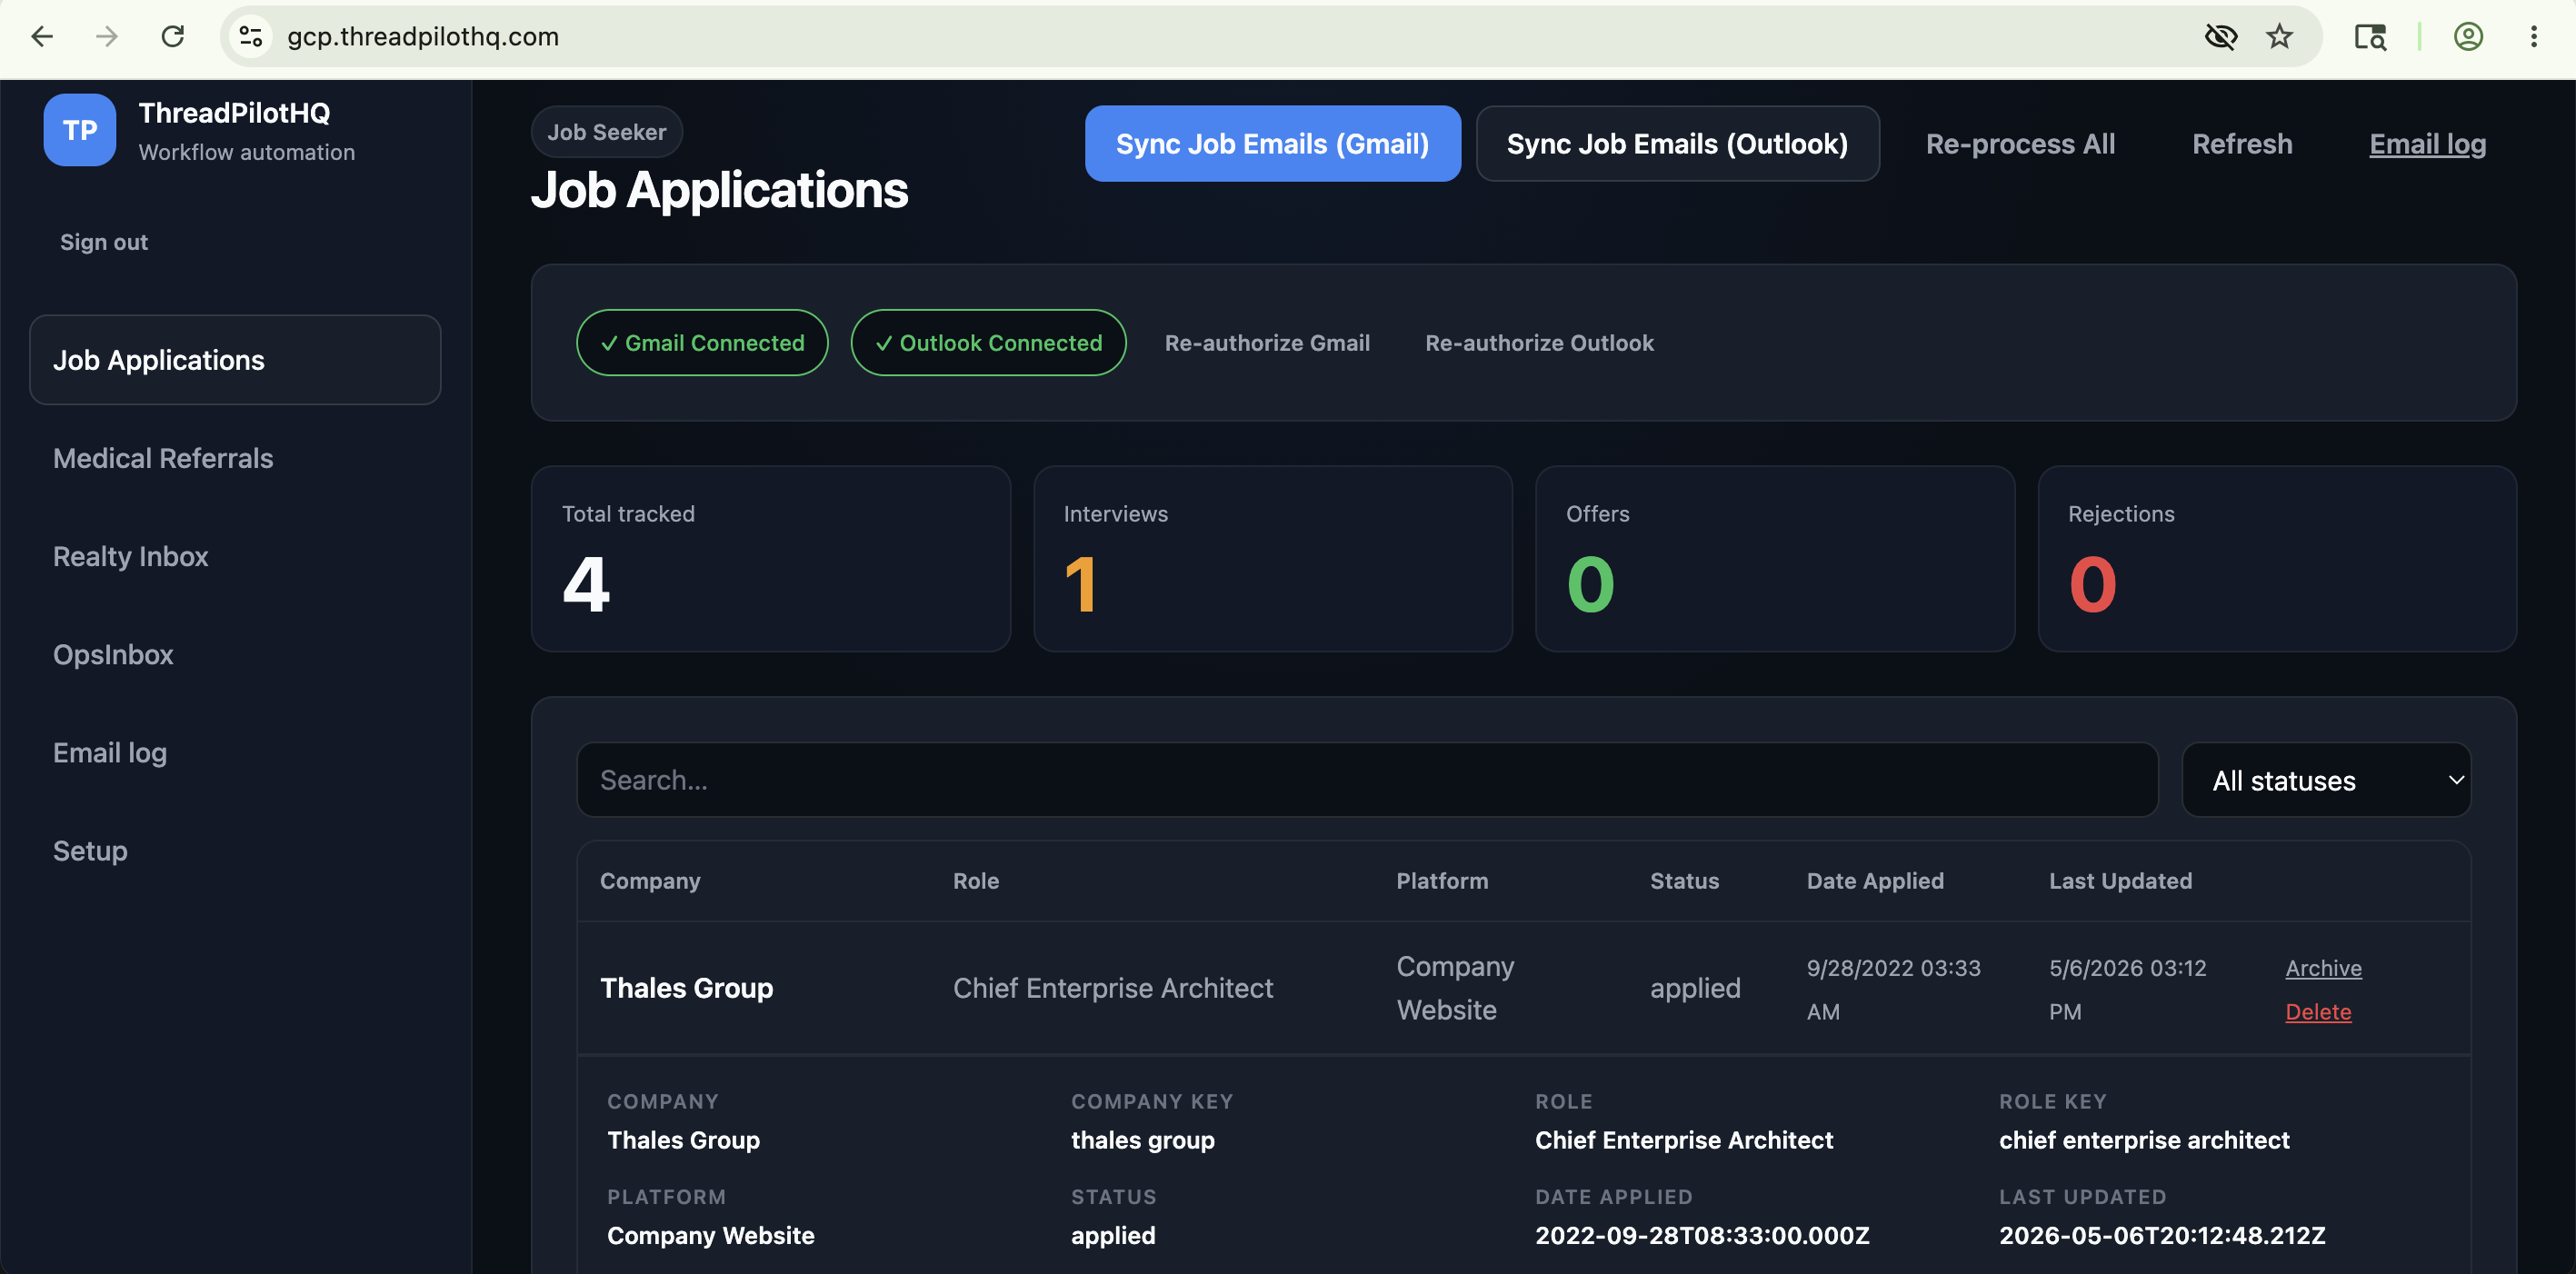Open Job Applications in sidebar
2576x1274 pixels.
click(x=235, y=360)
